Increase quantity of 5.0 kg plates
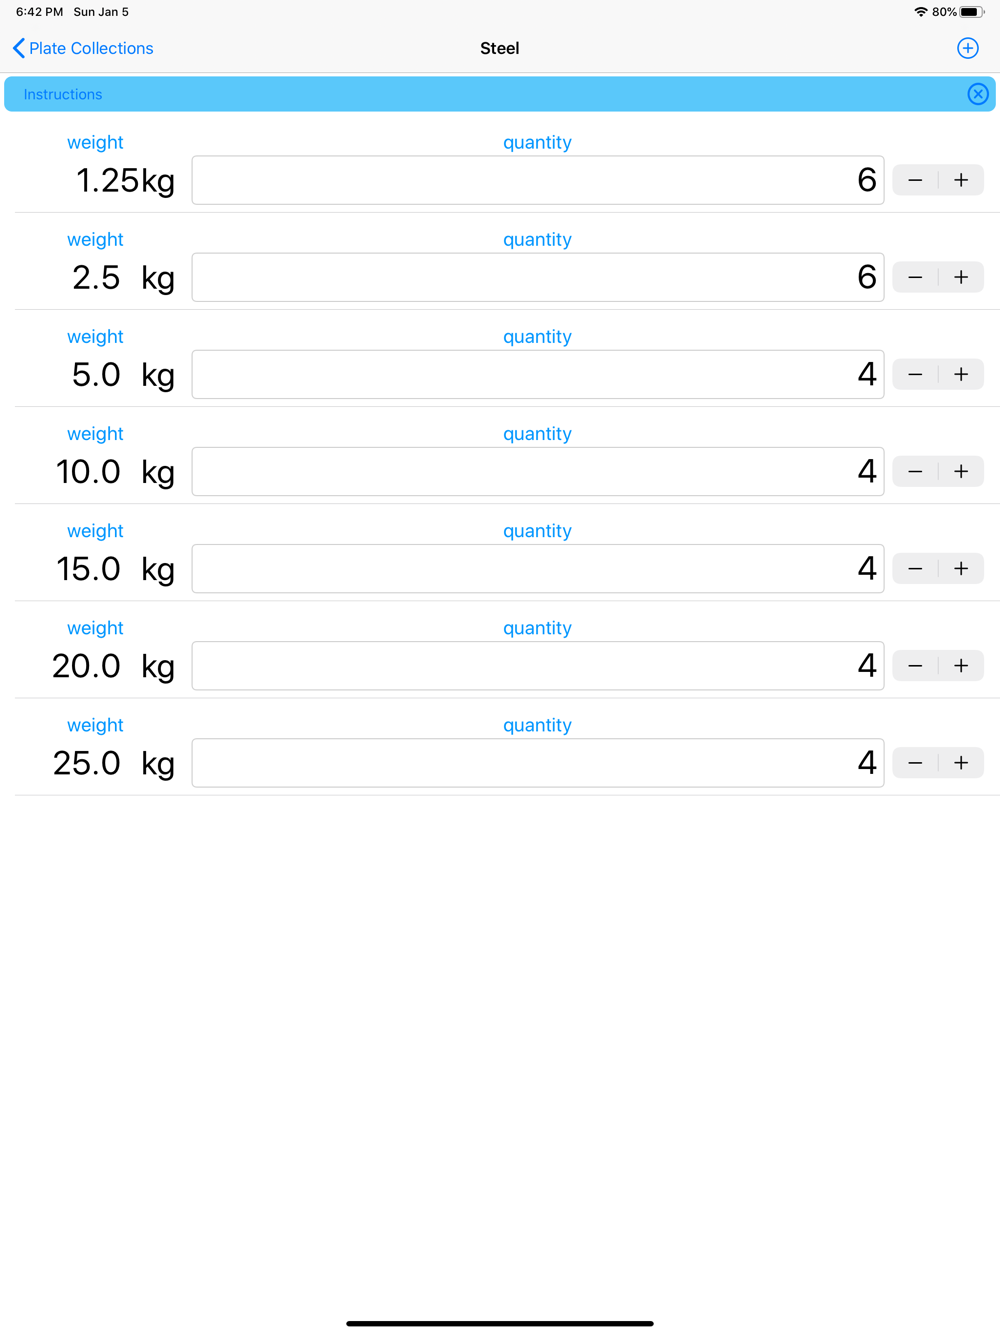The width and height of the screenshot is (1000, 1334). [x=961, y=374]
